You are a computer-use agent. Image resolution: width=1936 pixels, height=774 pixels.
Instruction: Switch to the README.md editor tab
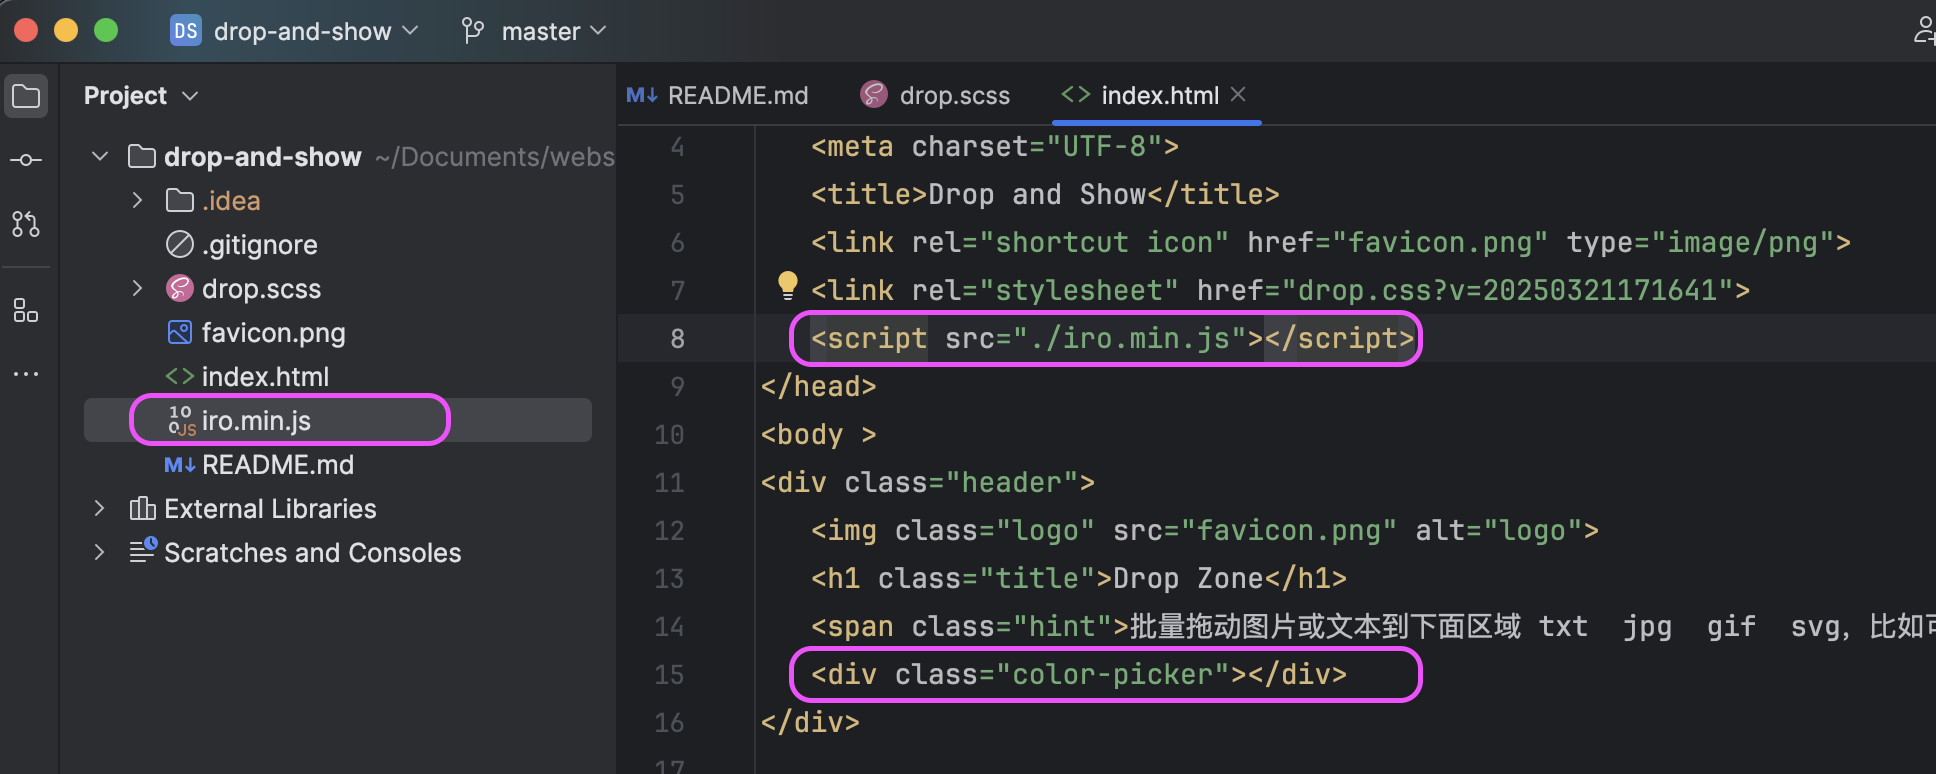pos(717,96)
